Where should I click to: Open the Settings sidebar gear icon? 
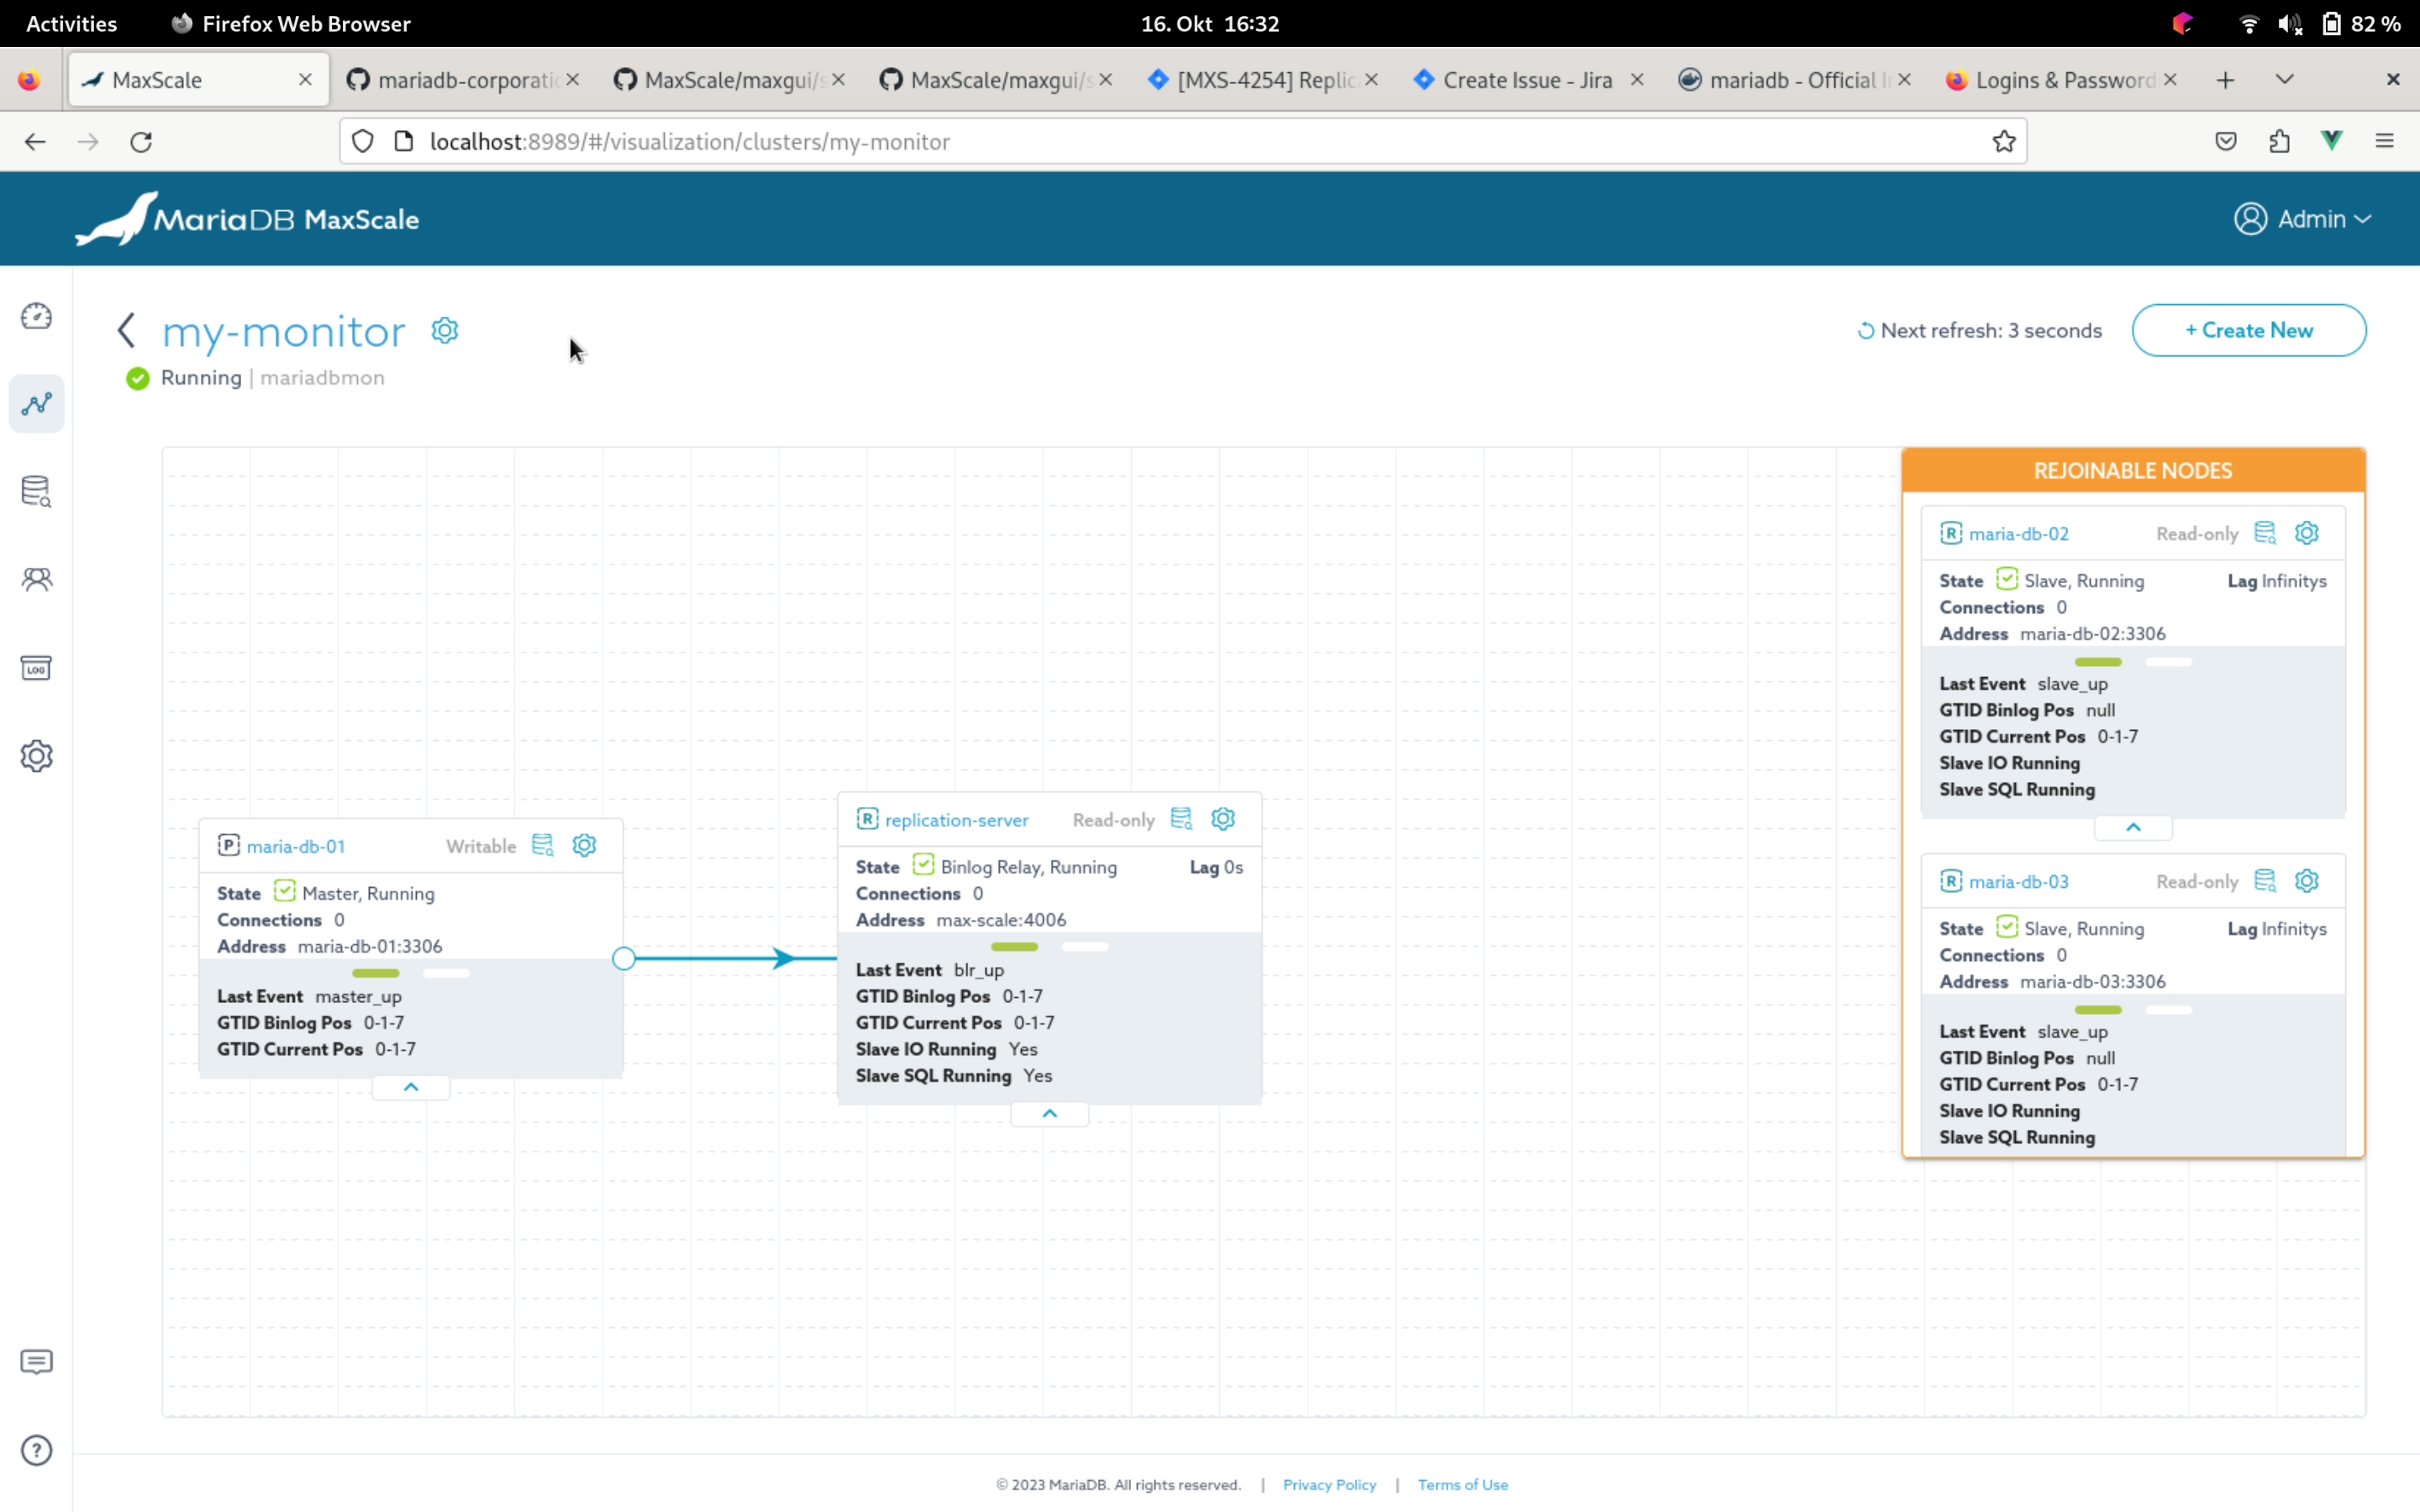click(x=36, y=756)
